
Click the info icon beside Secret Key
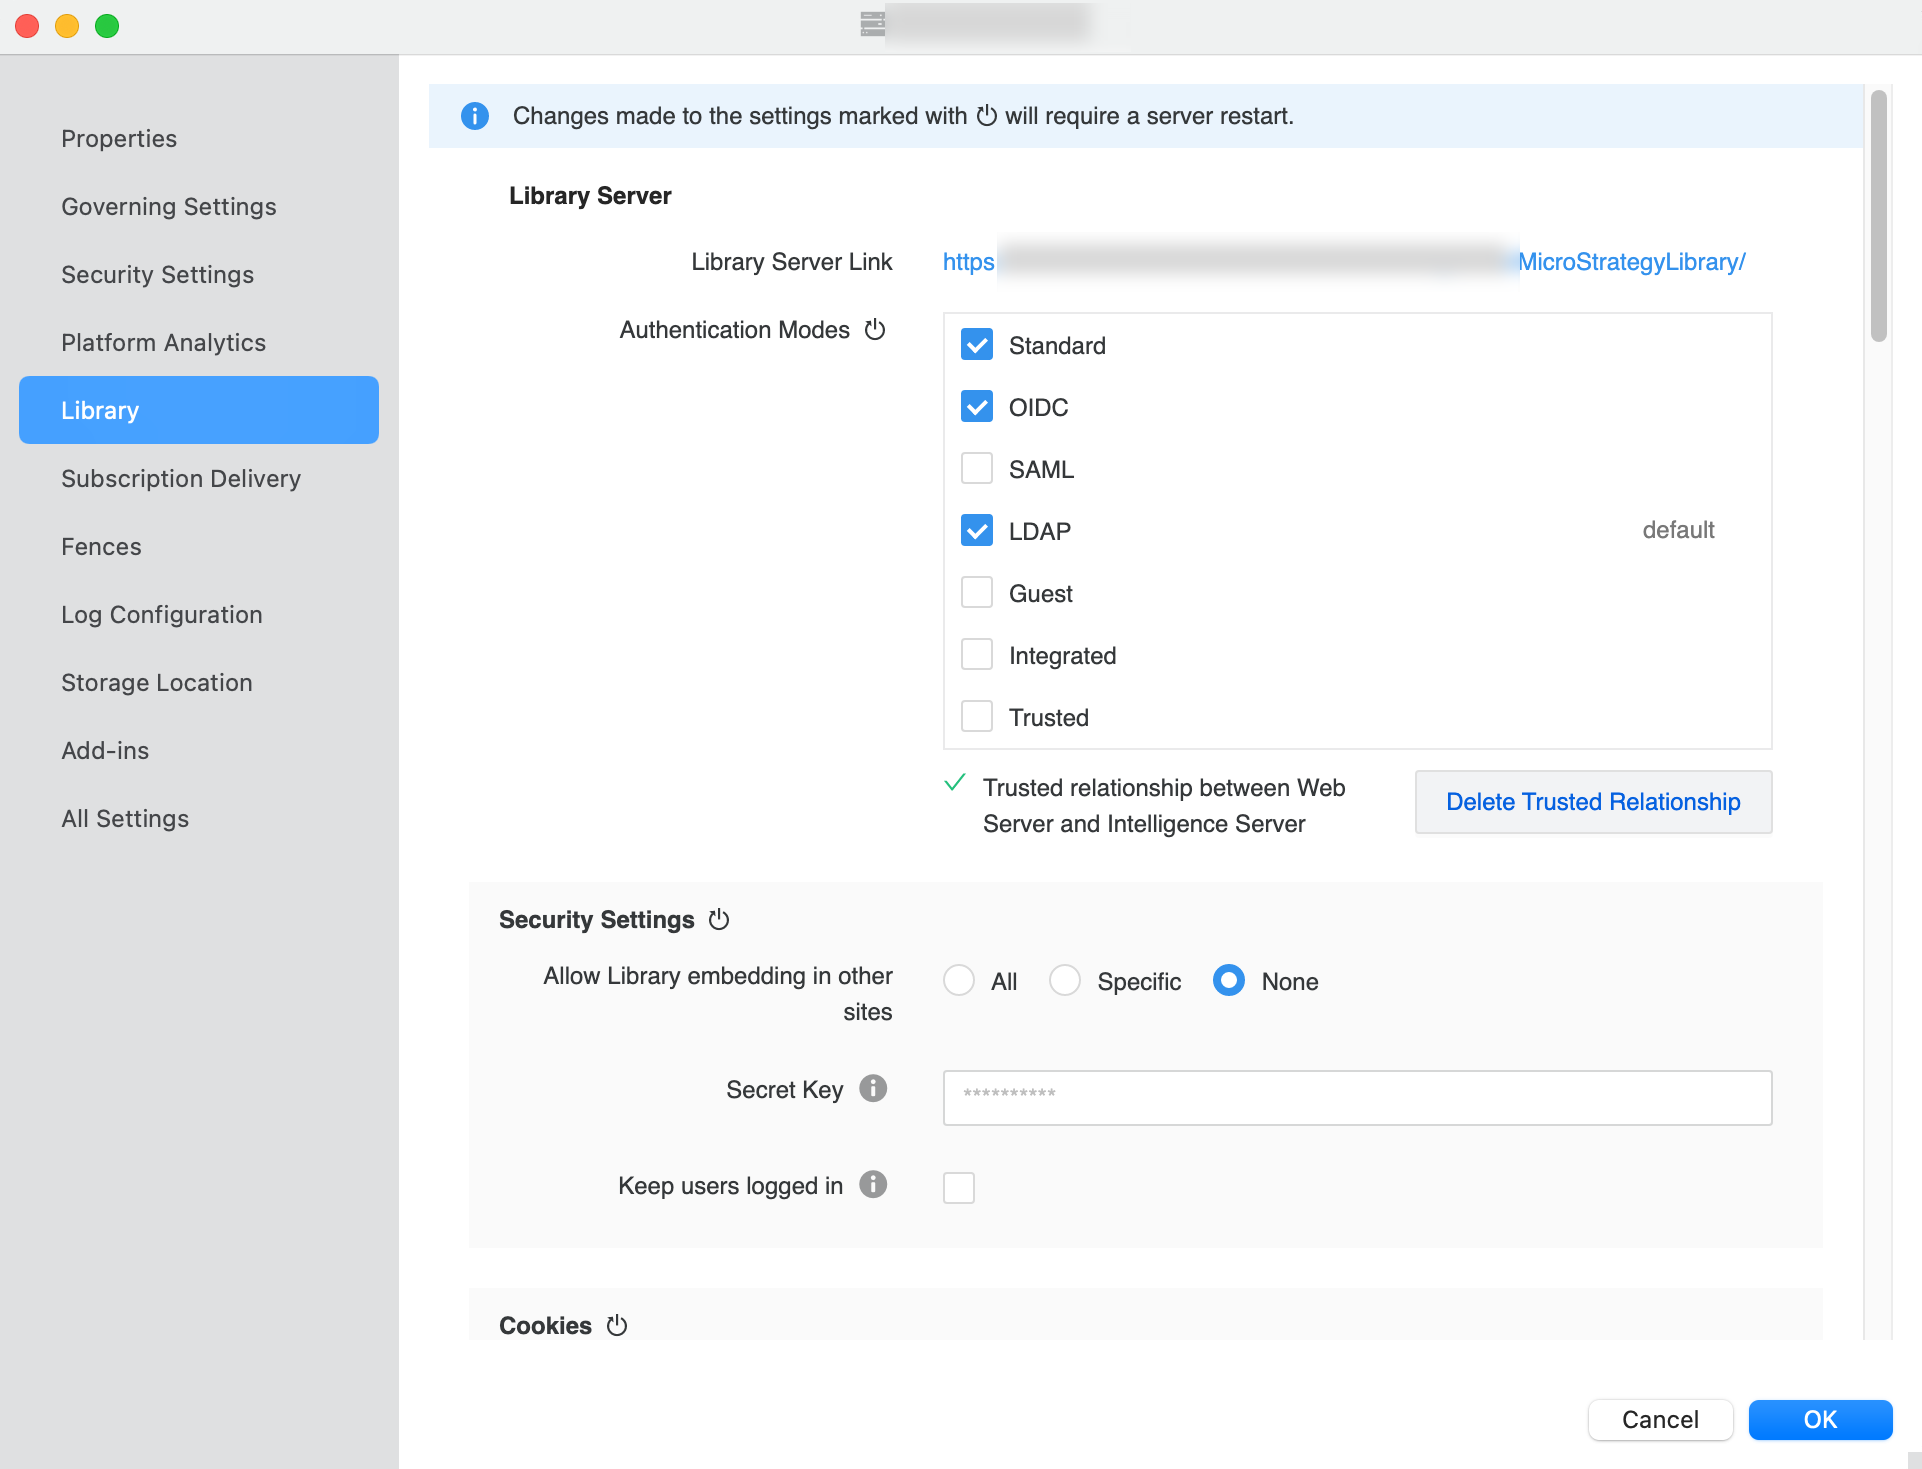pos(873,1089)
